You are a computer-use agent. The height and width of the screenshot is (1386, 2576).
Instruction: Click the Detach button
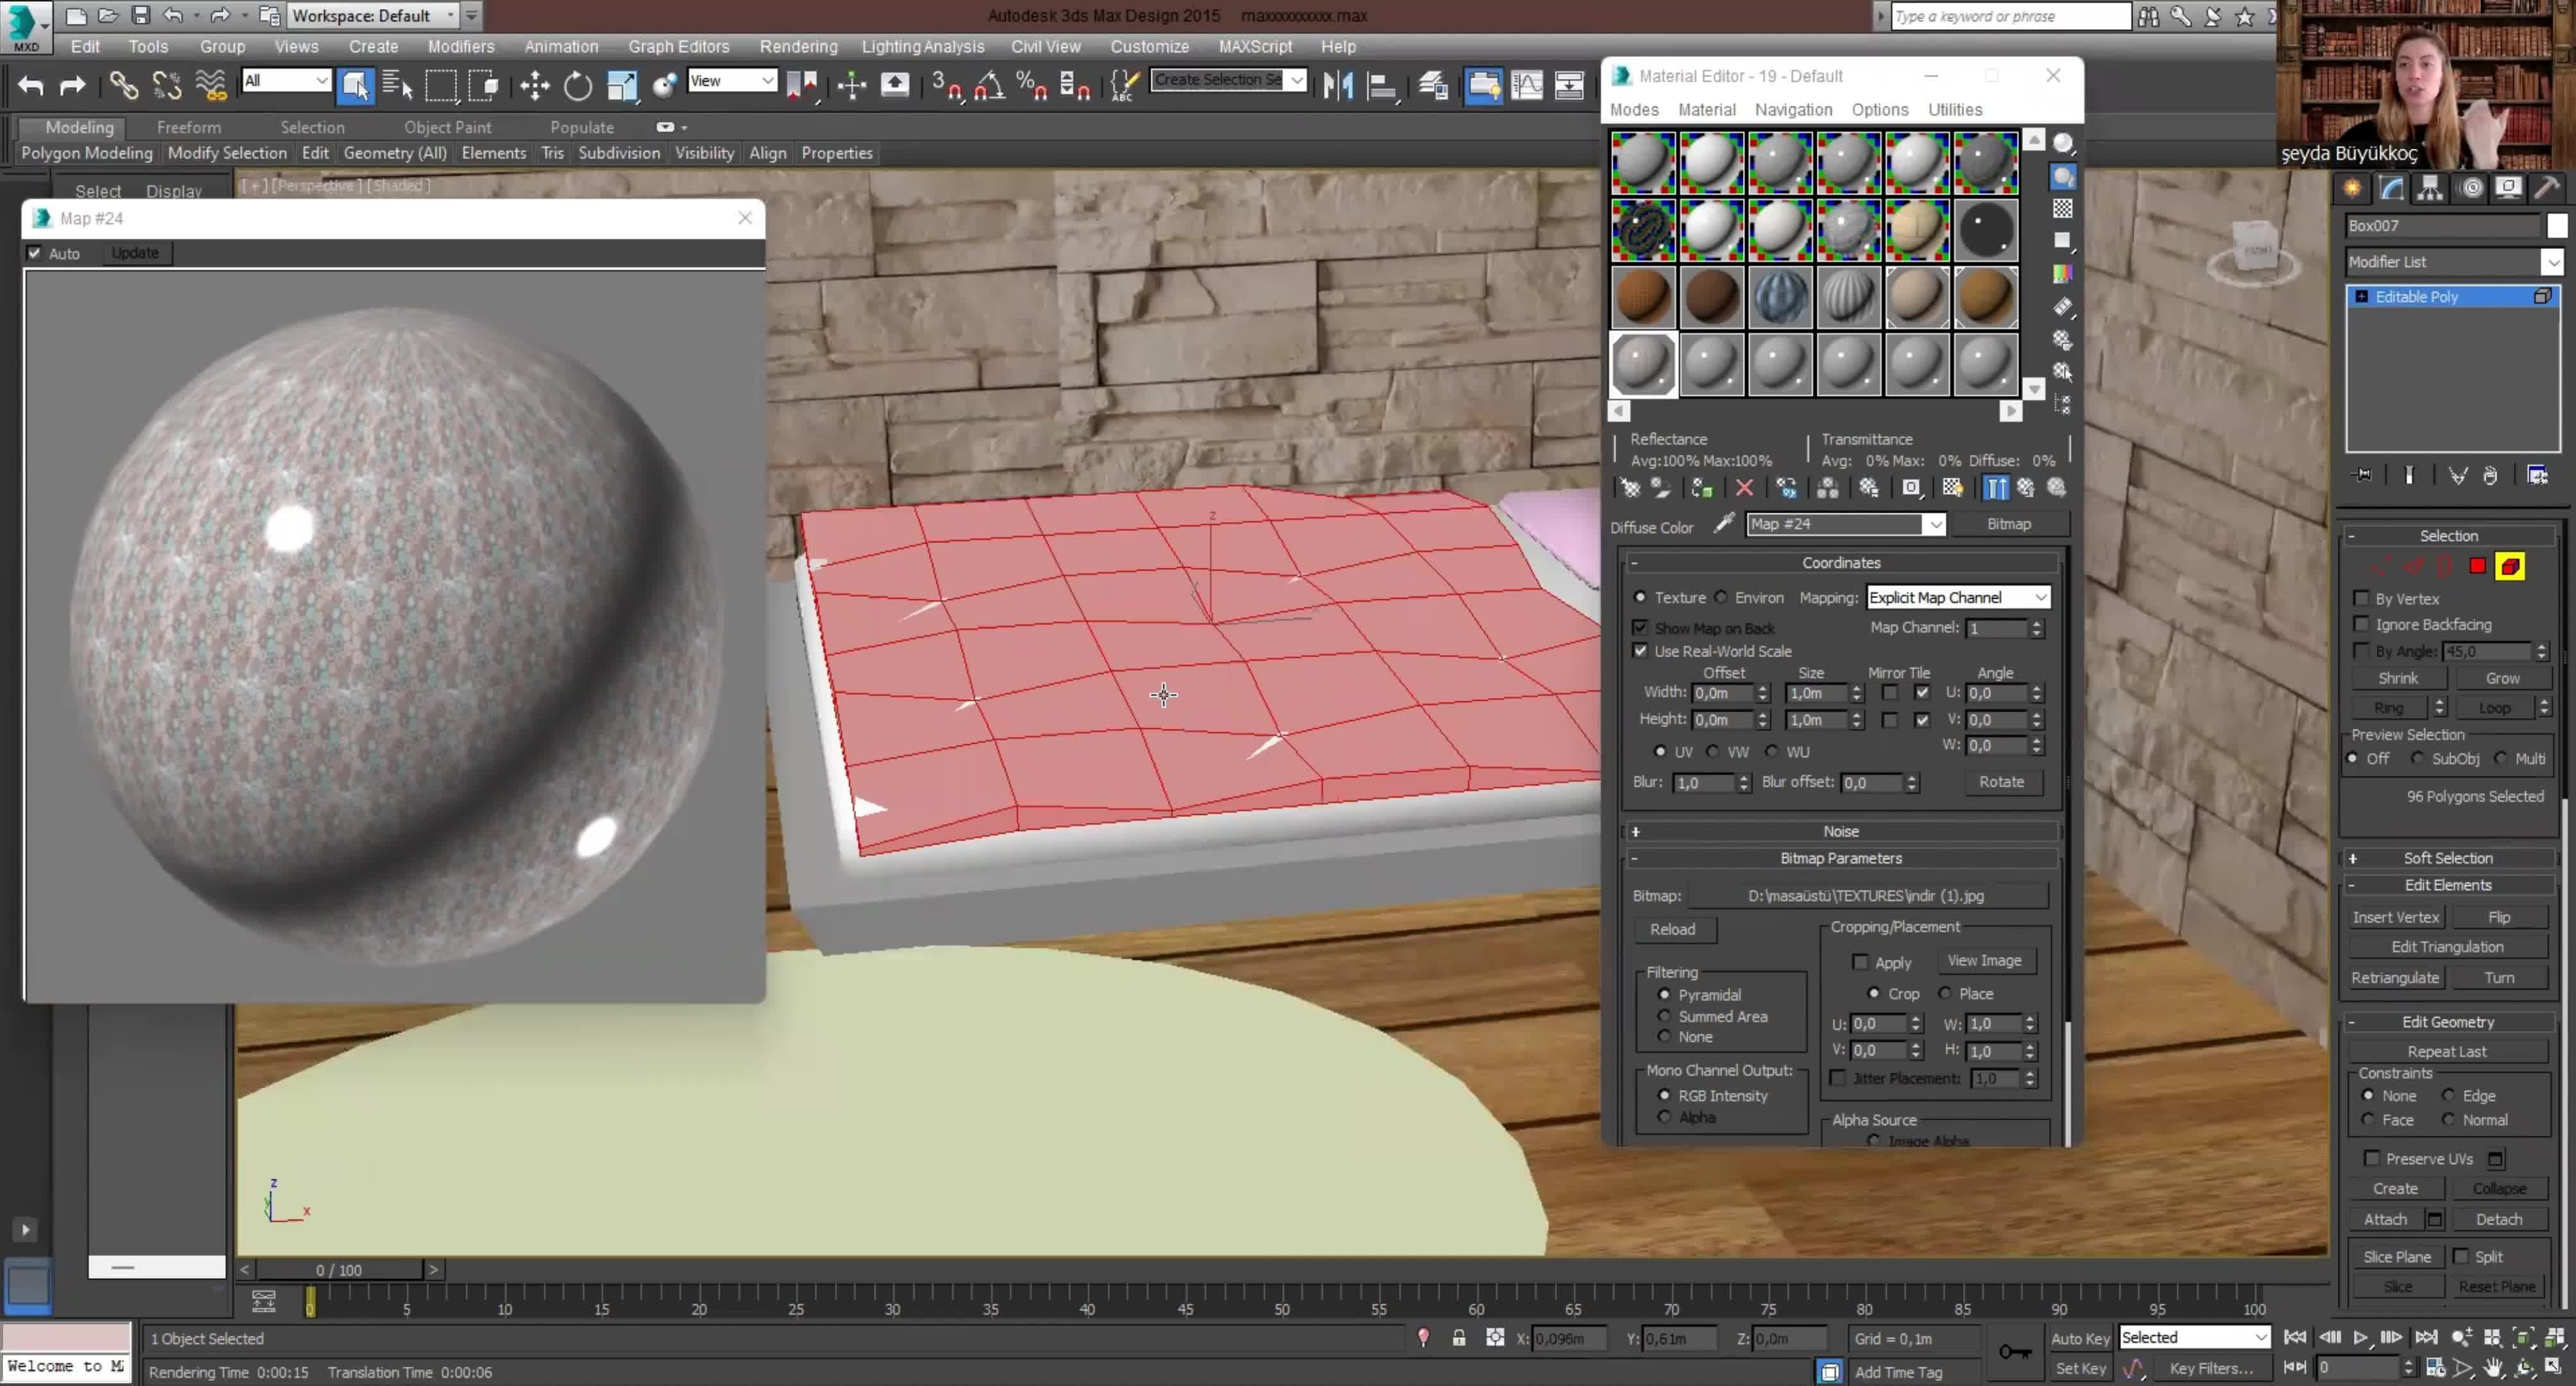tap(2498, 1219)
